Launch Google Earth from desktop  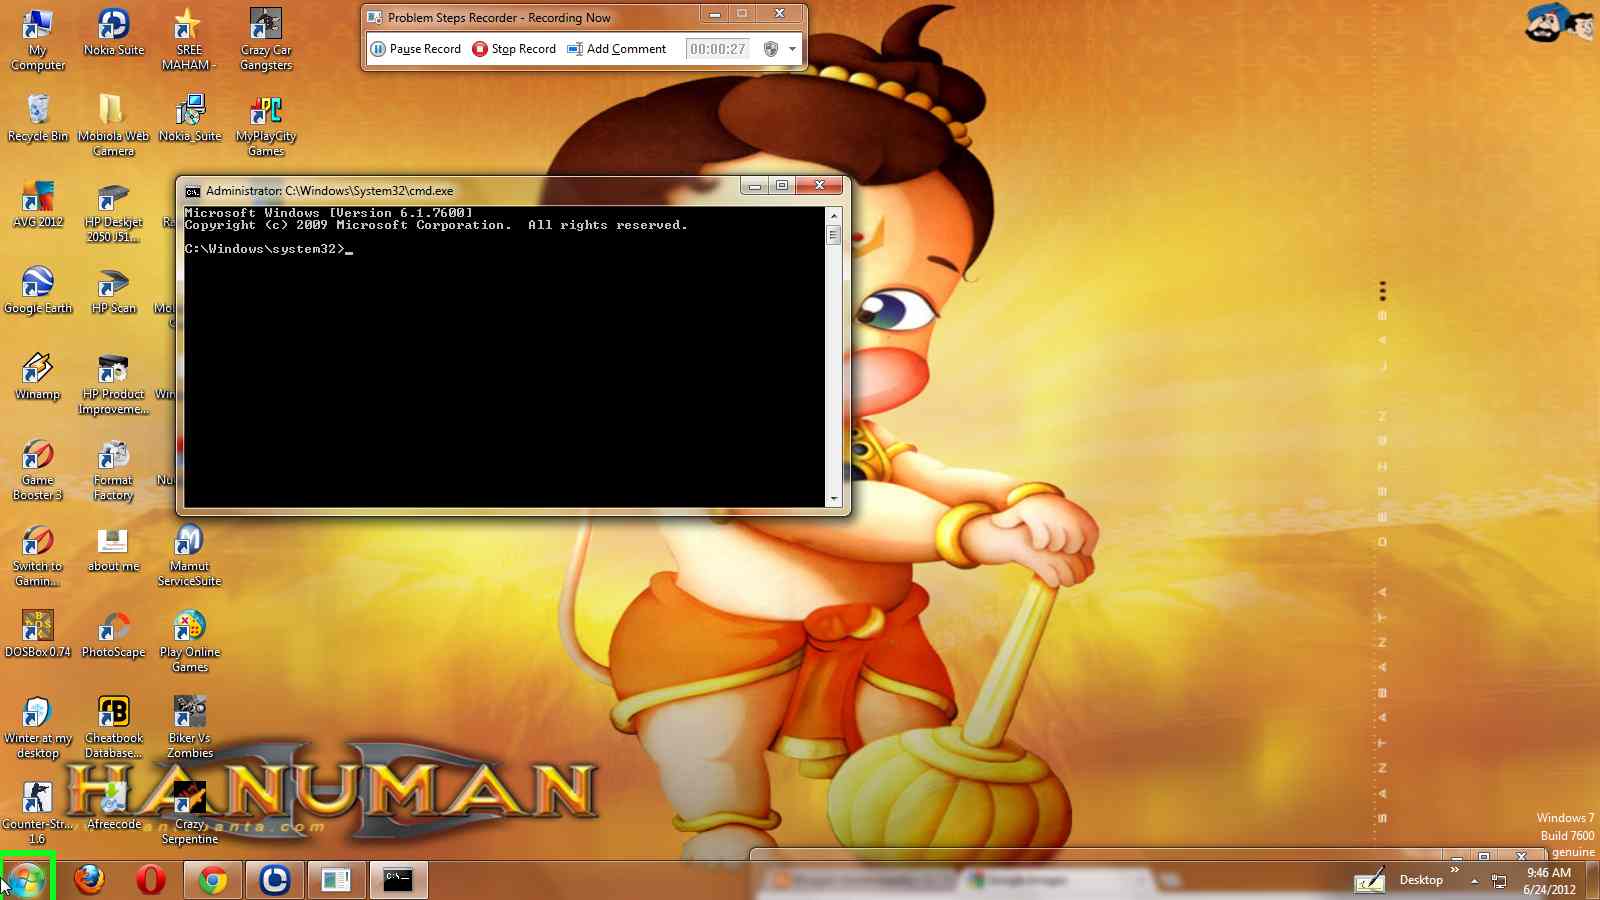(x=38, y=291)
